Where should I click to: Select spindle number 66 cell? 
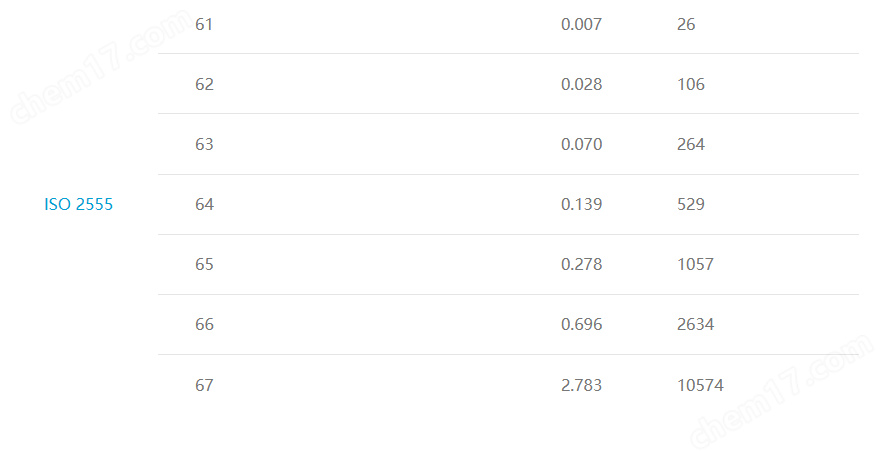[204, 324]
